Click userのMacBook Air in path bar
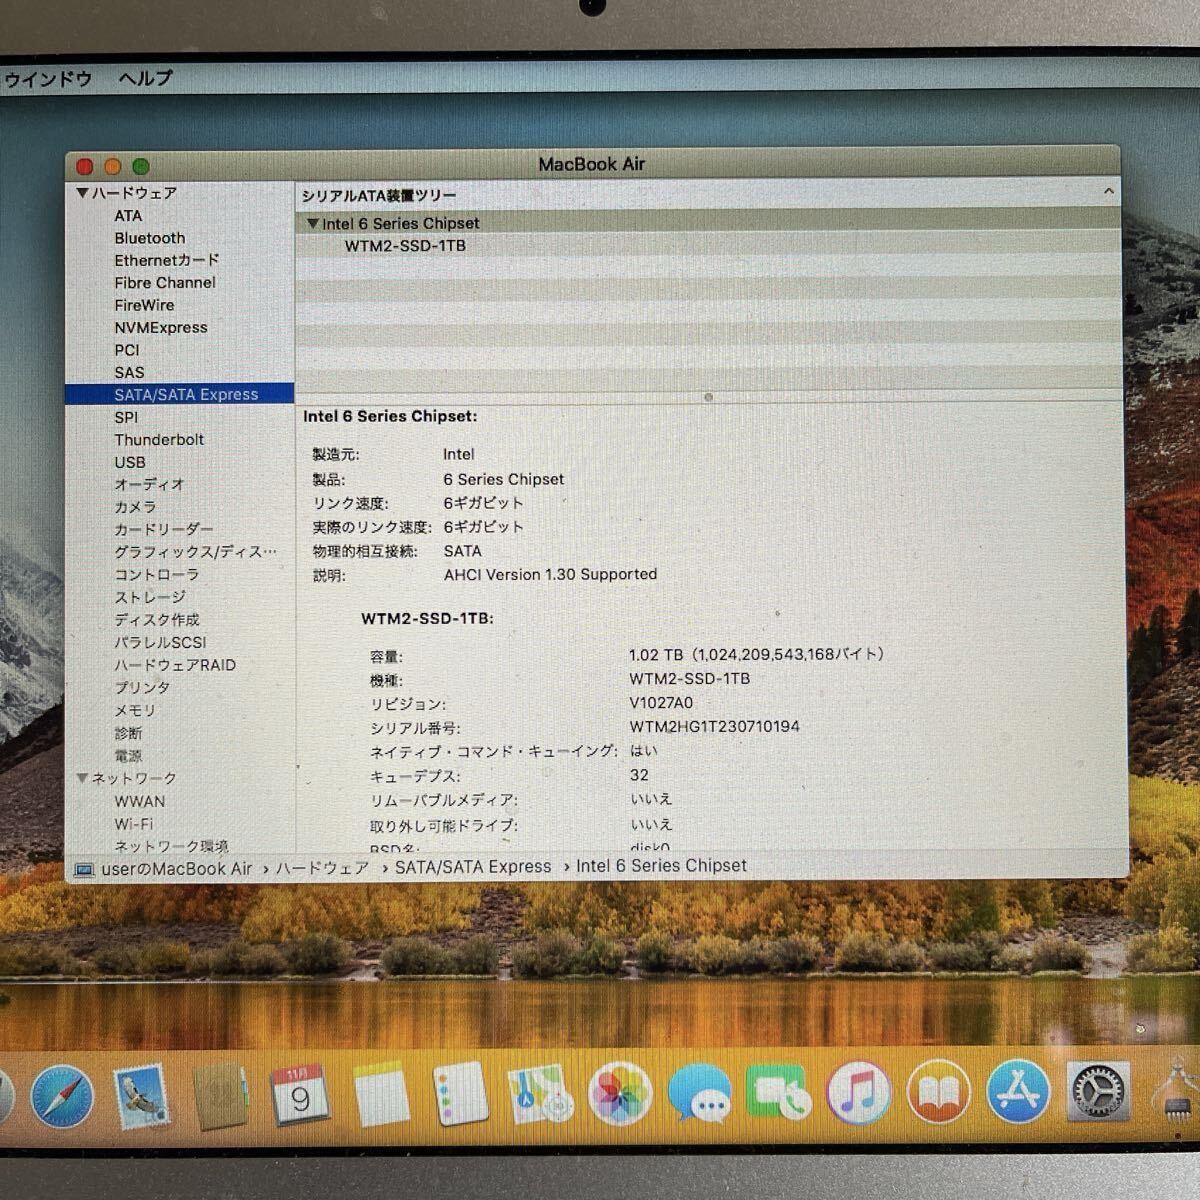Image resolution: width=1200 pixels, height=1200 pixels. [176, 869]
